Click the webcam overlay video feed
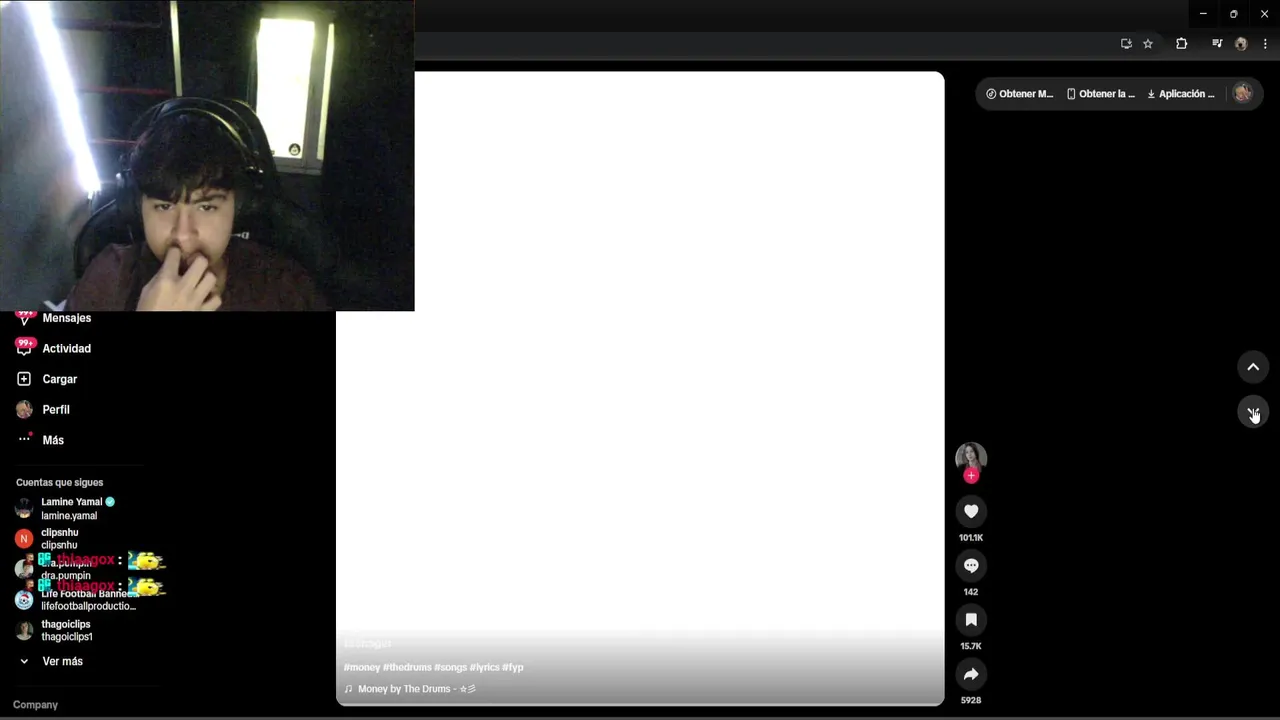1280x720 pixels. coord(207,155)
